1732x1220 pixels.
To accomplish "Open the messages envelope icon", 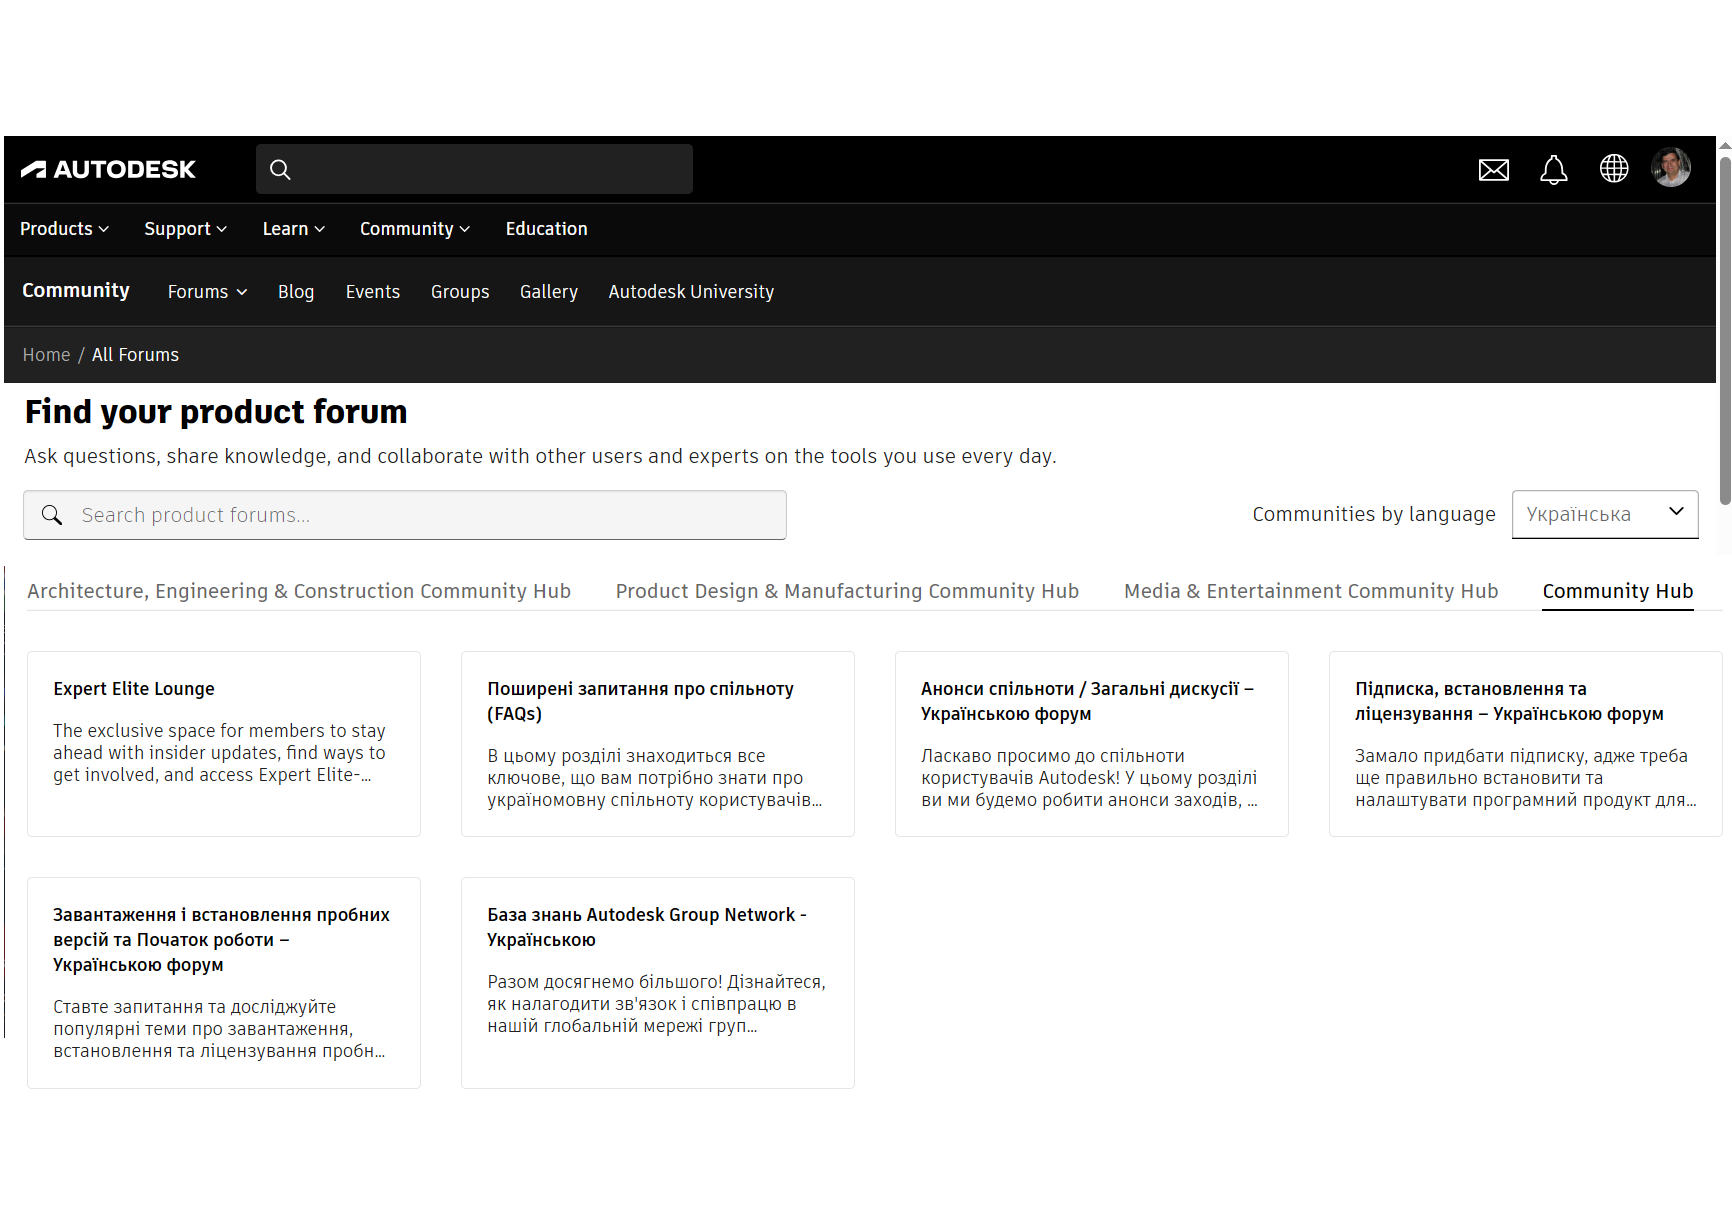I will click(x=1493, y=170).
